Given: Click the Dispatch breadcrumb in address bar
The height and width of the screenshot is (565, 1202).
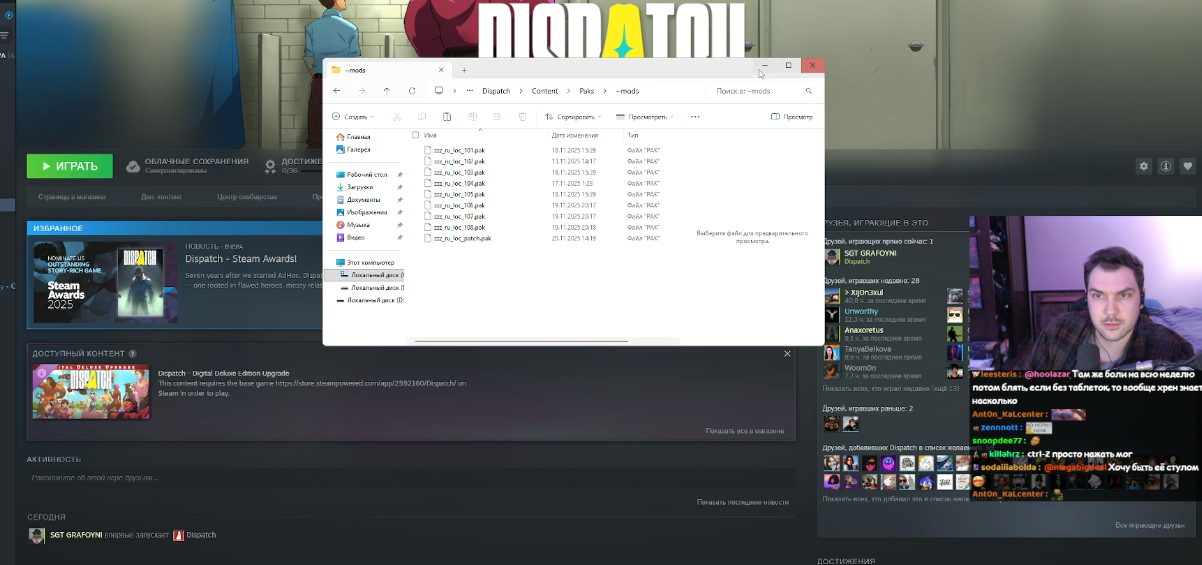Looking at the screenshot, I should pos(496,91).
